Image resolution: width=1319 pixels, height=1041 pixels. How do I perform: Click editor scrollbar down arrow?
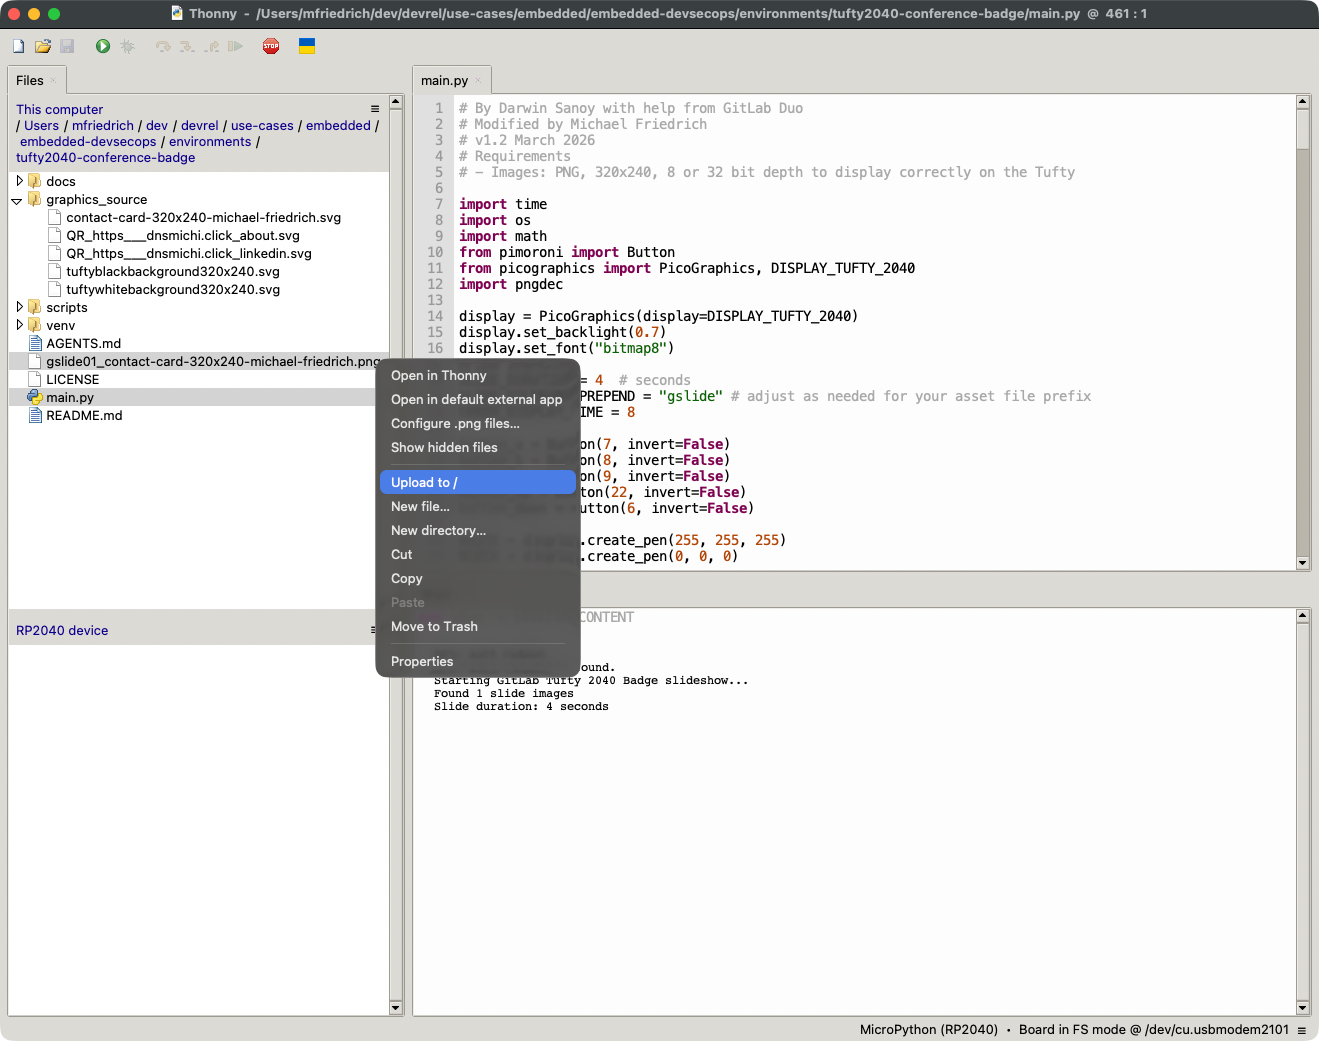(1302, 563)
